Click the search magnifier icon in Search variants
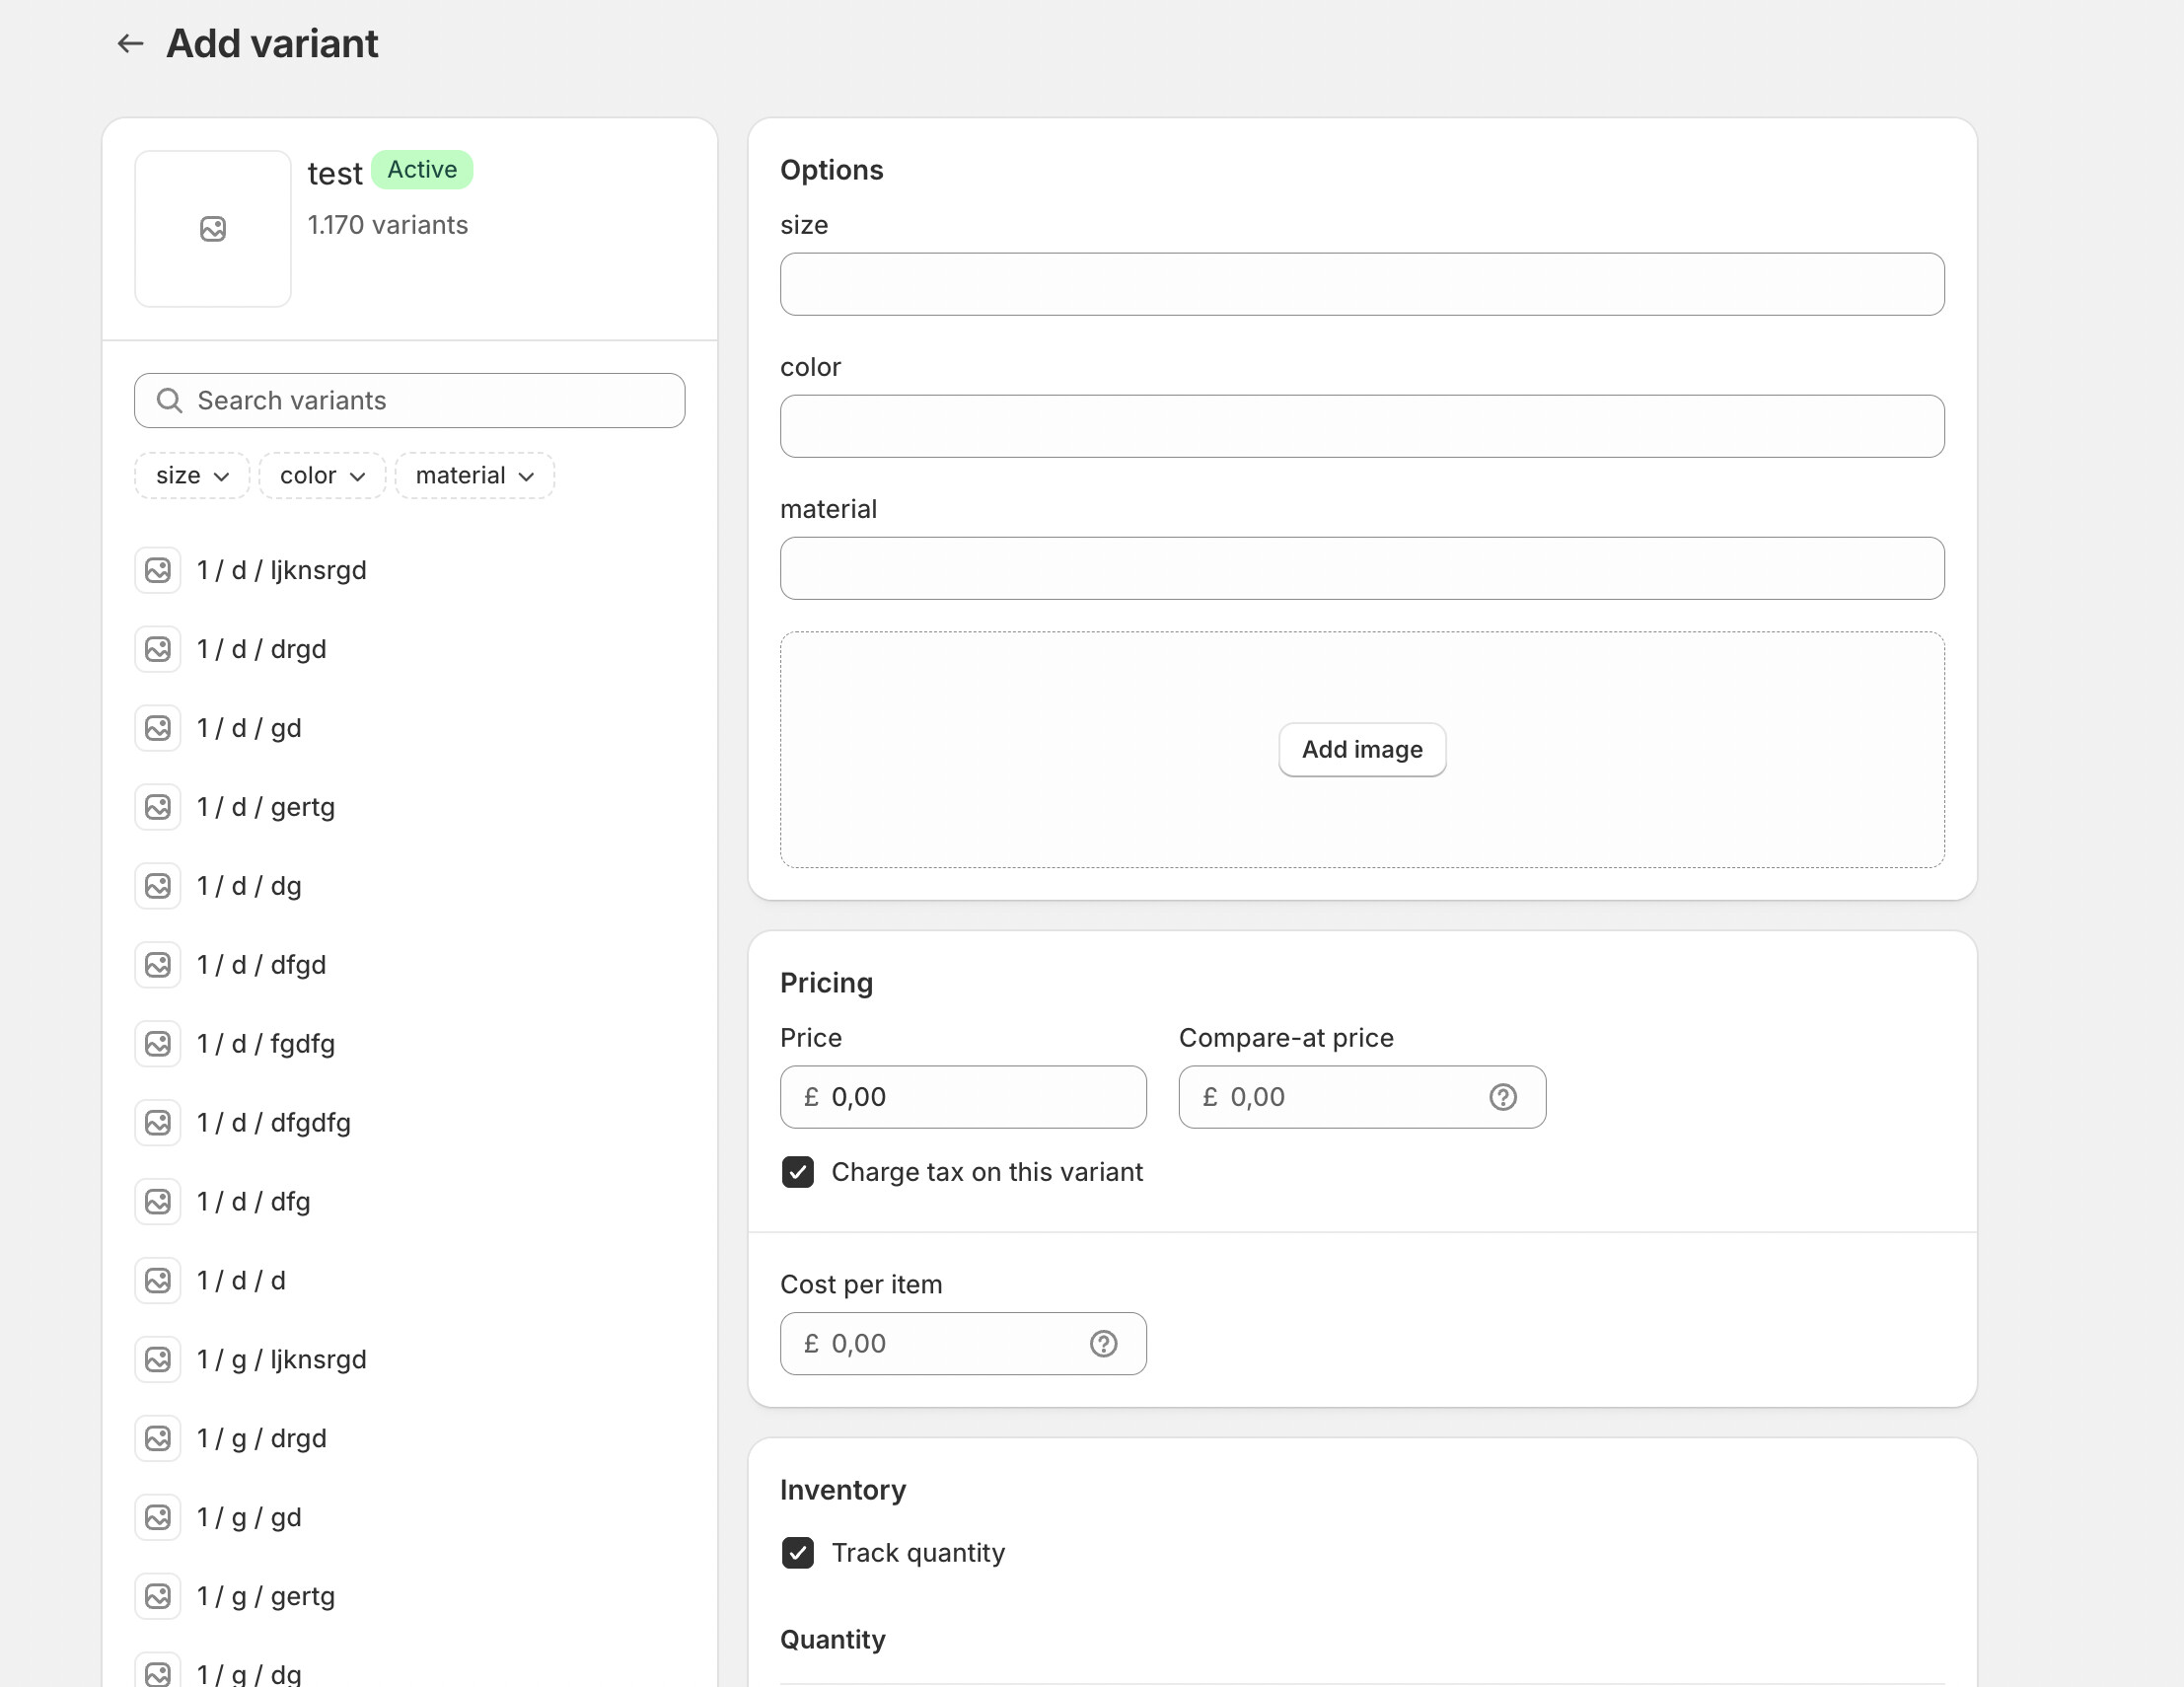2184x1687 pixels. click(x=170, y=401)
